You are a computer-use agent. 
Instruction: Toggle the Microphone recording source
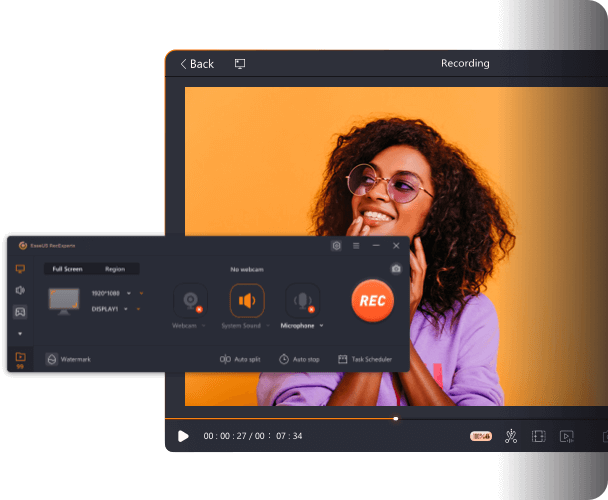(x=303, y=300)
